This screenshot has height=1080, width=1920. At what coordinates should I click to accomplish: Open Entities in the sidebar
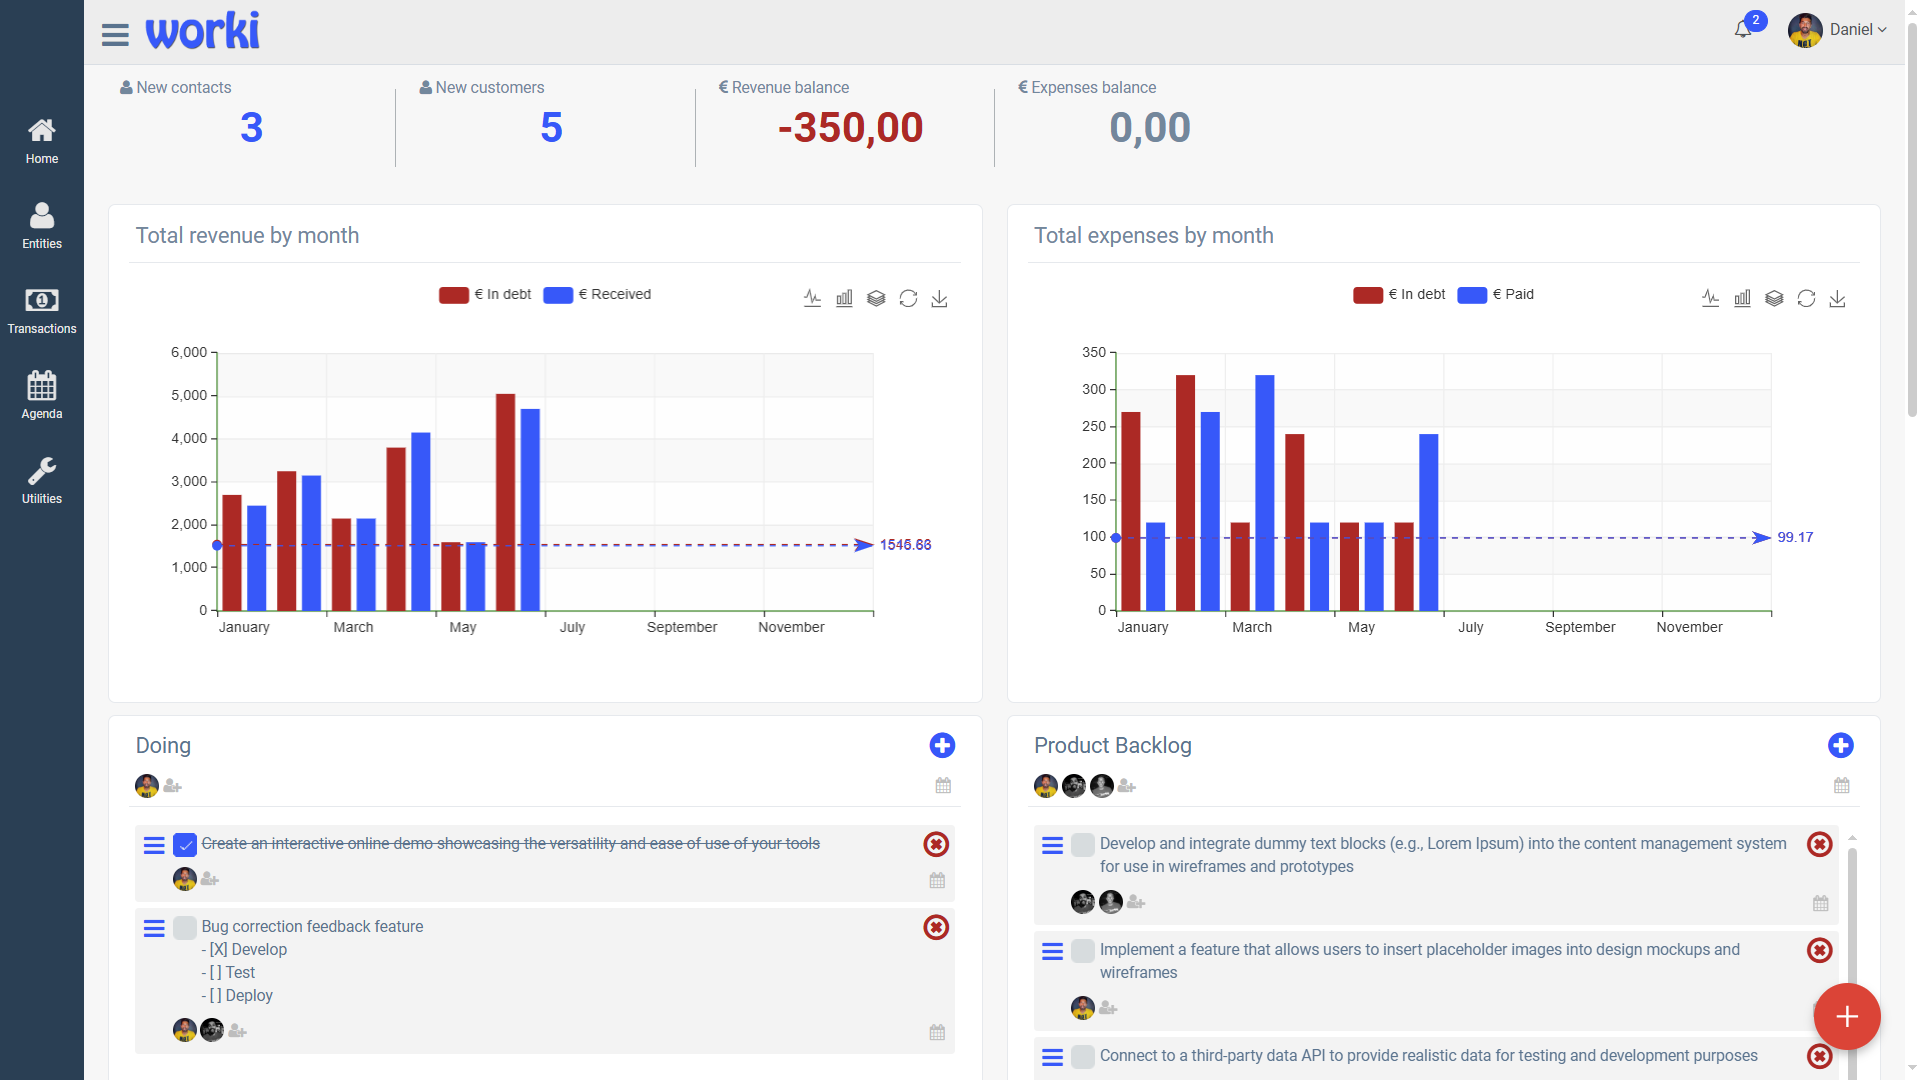42,226
